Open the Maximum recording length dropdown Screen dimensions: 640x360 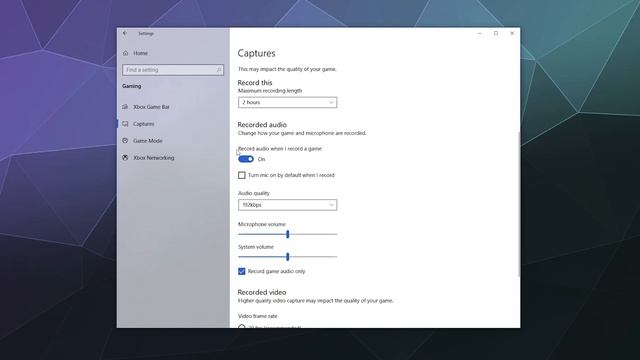(x=287, y=102)
